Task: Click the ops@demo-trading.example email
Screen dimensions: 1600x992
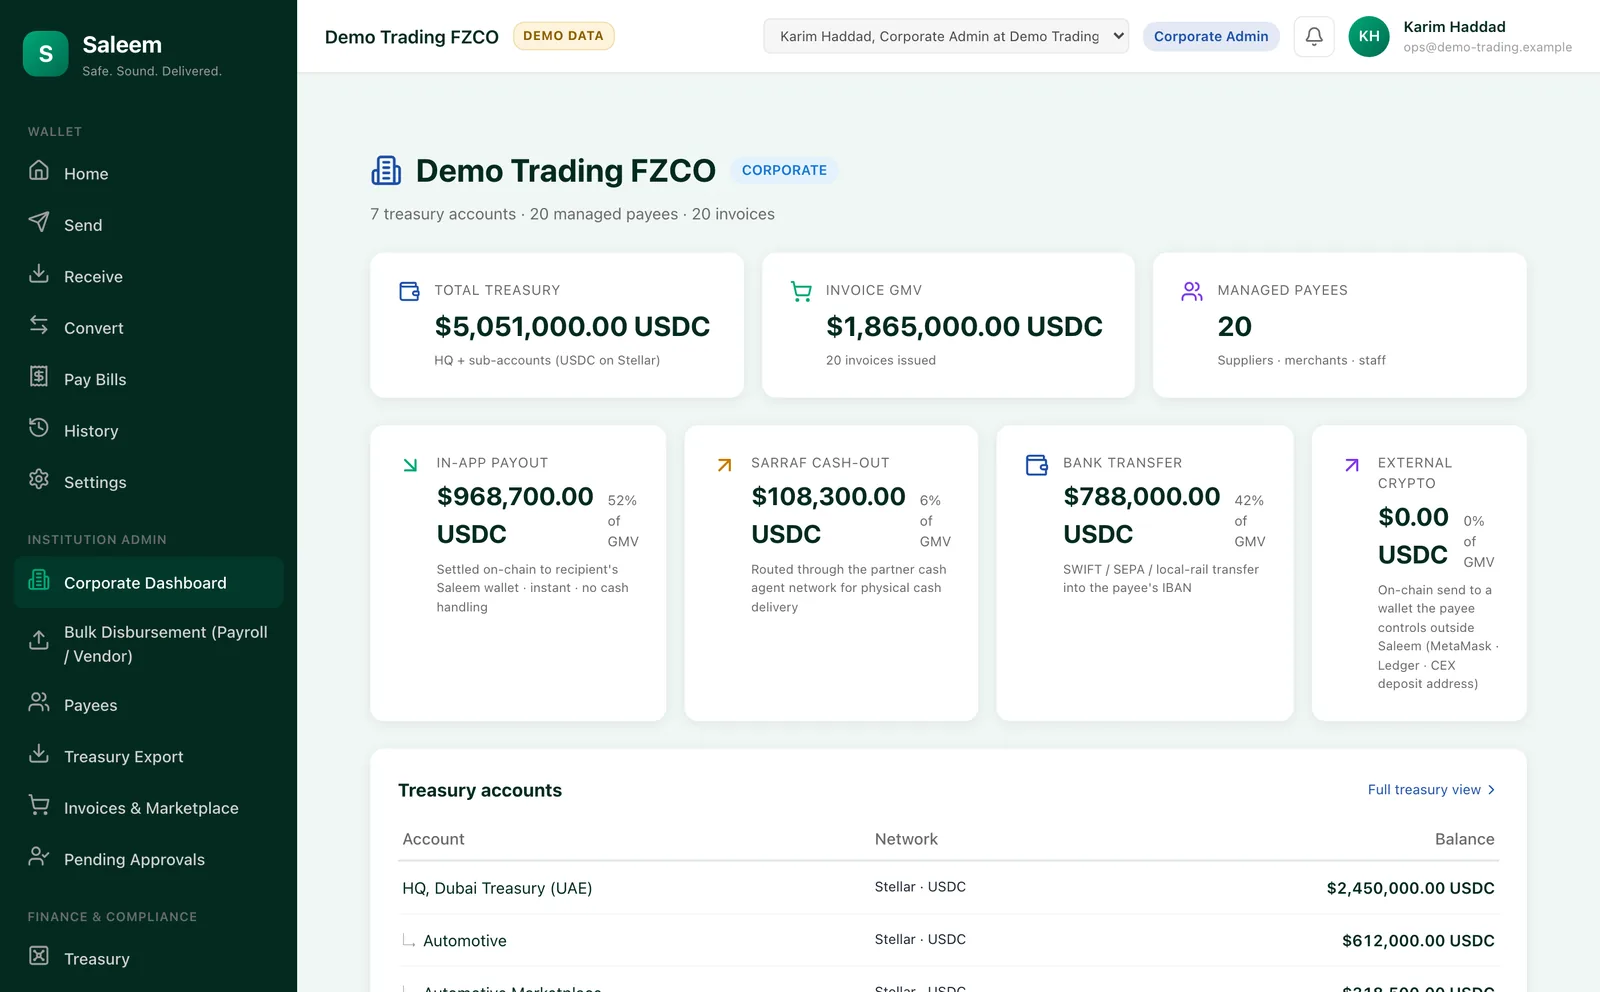Action: coord(1487,47)
